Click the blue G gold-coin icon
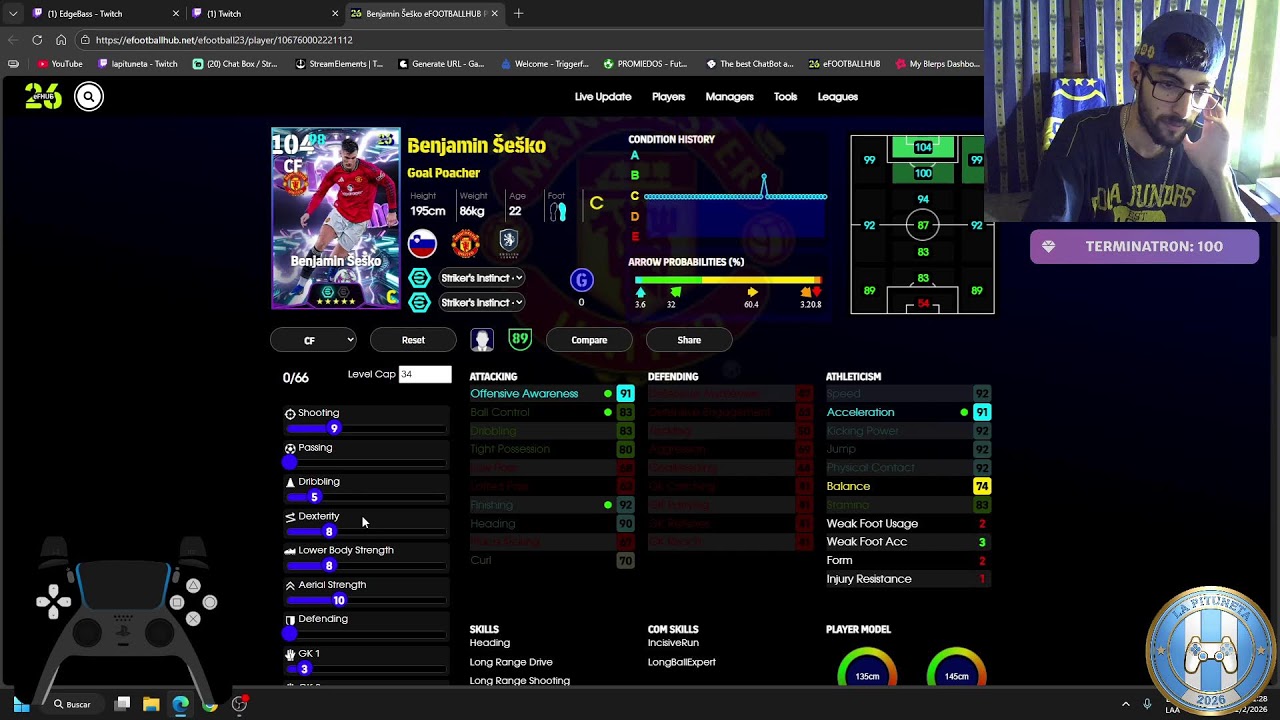1280x720 pixels. pos(581,280)
